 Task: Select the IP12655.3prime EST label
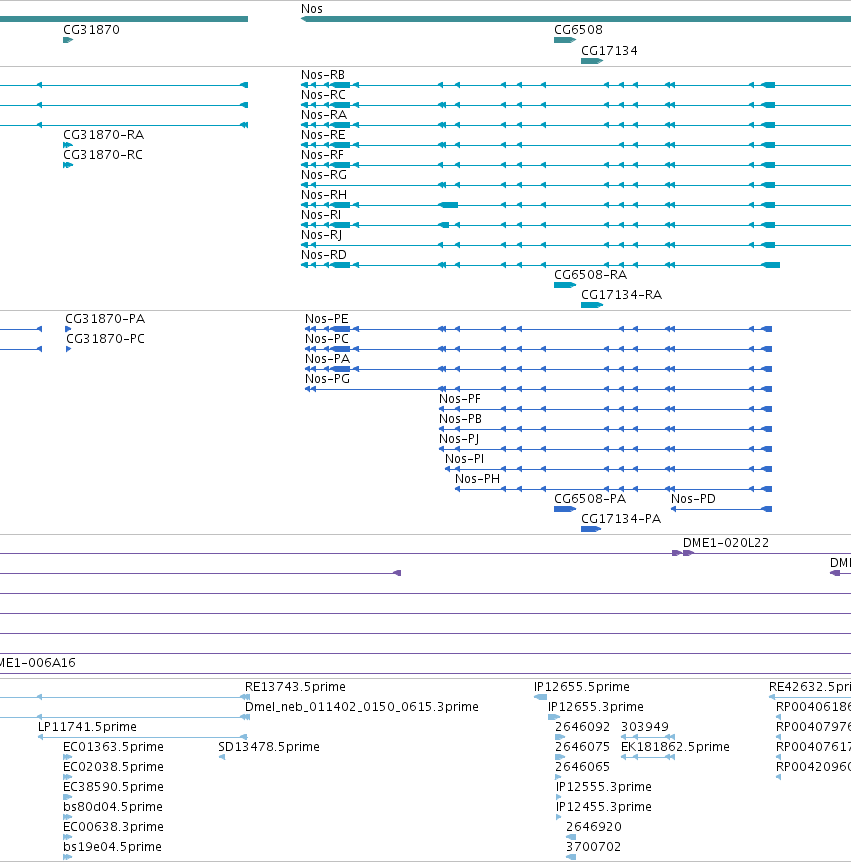point(596,706)
